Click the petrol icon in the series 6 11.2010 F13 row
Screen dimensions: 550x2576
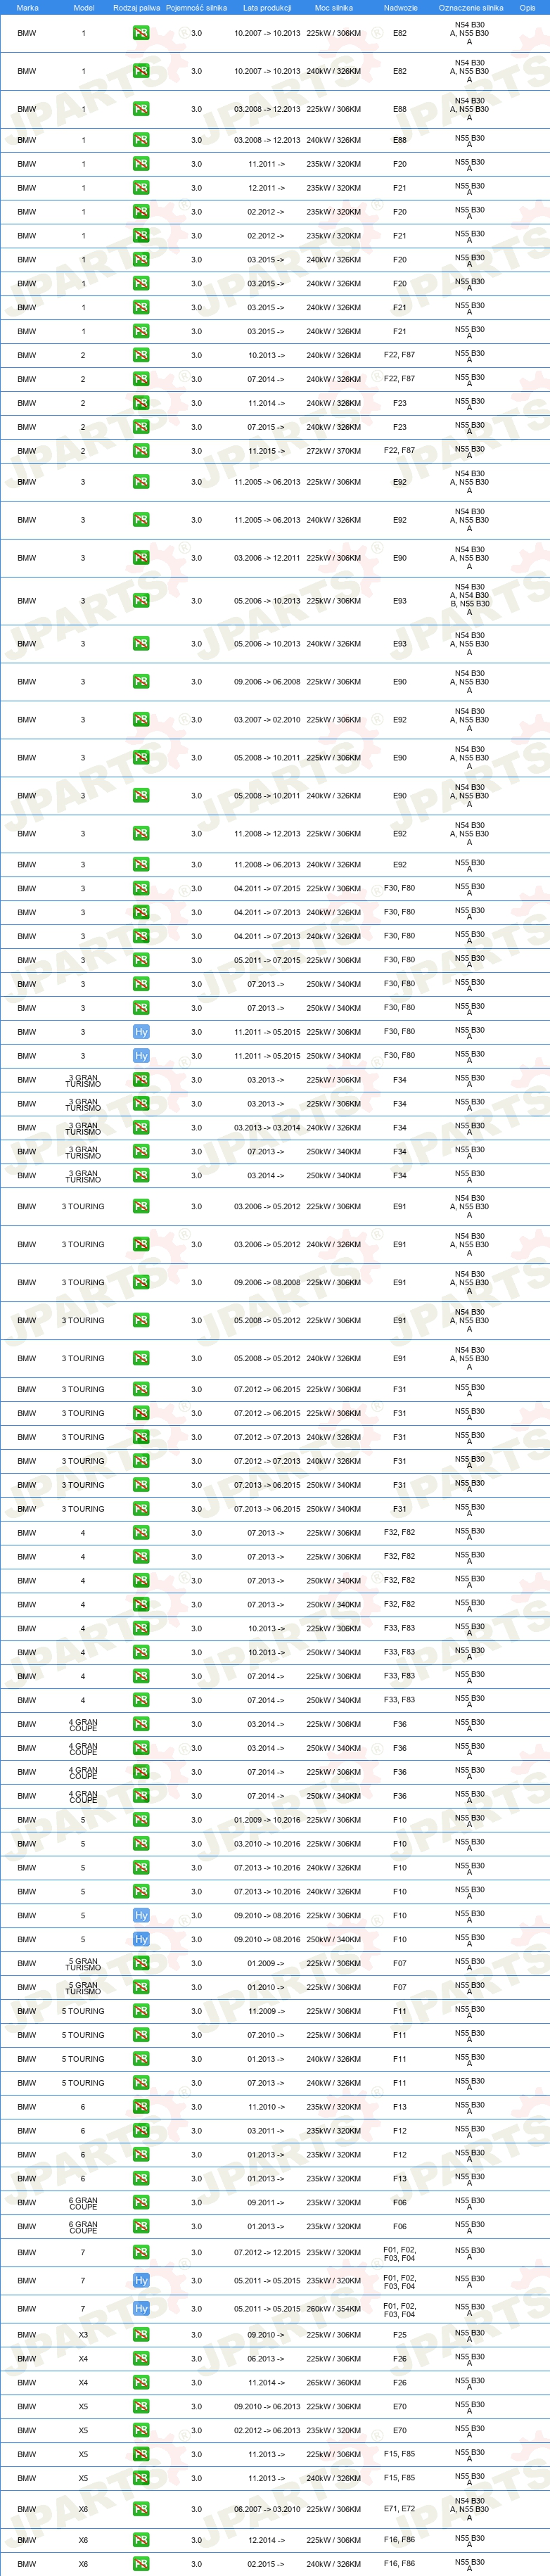(x=141, y=2107)
